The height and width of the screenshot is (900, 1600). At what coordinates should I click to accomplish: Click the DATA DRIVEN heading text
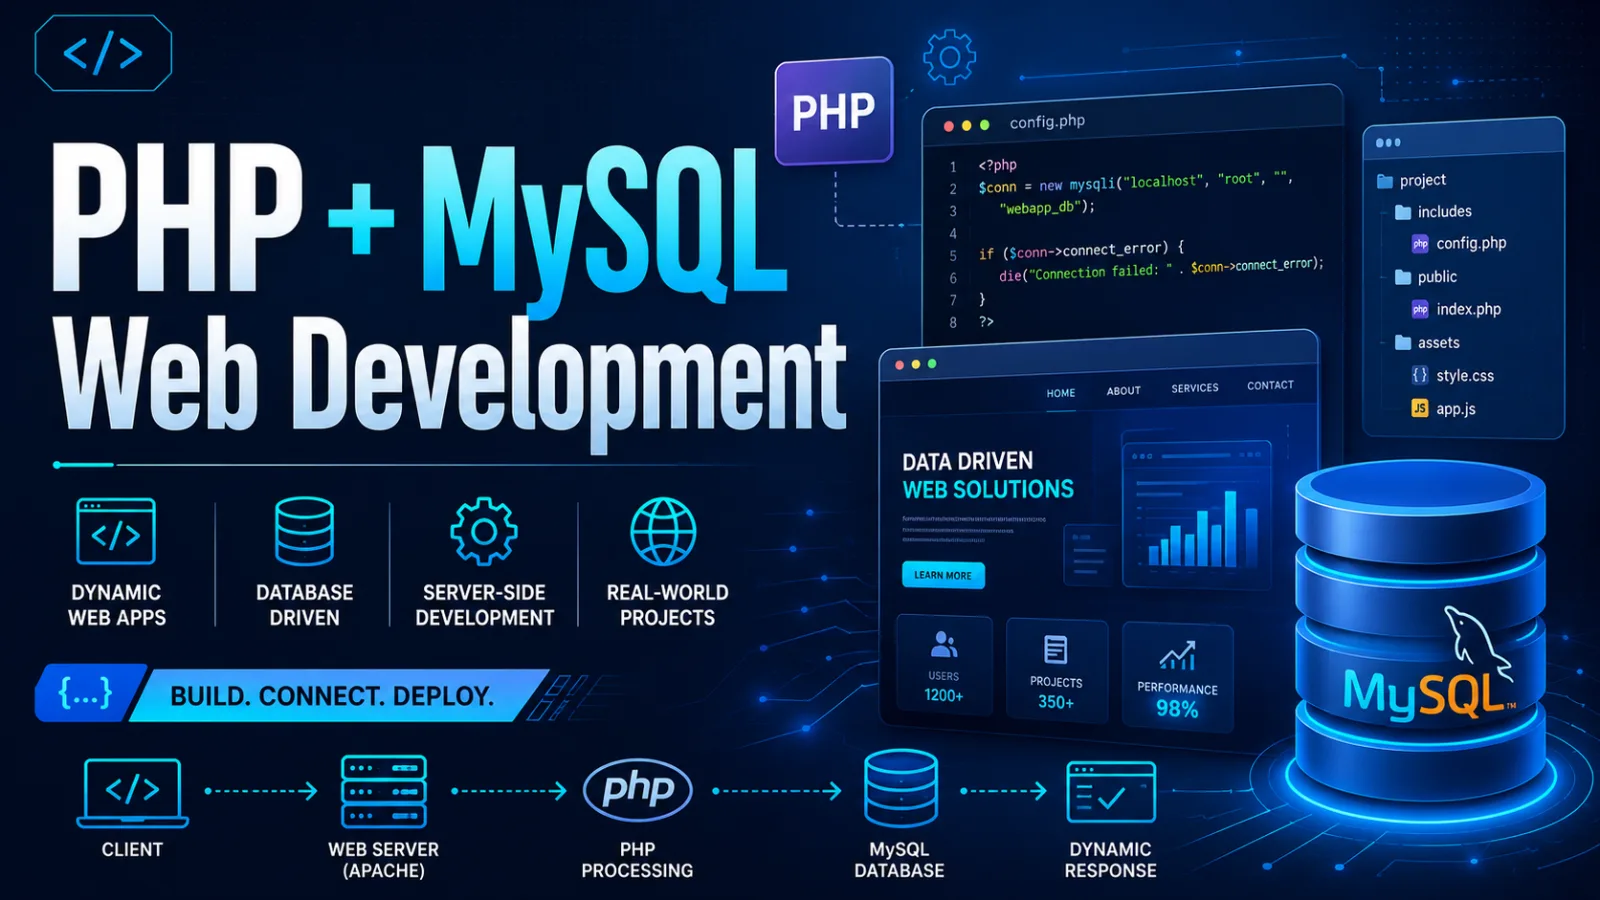point(968,462)
